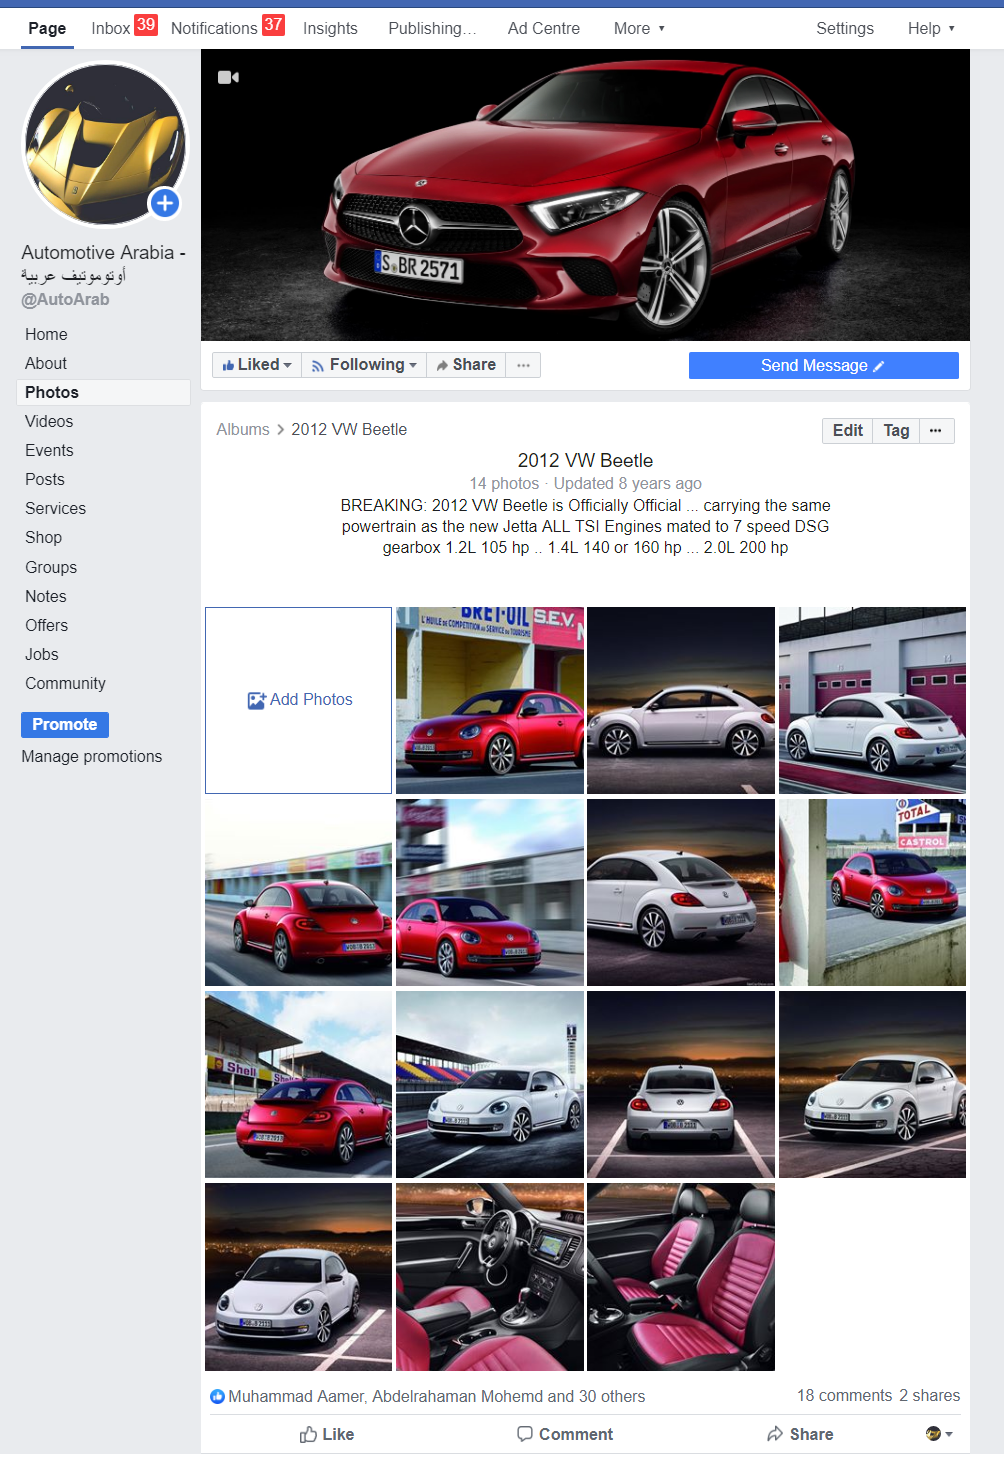Open the cover area's three-dots more button
Viewport: 1004px width, 1462px height.
click(523, 365)
